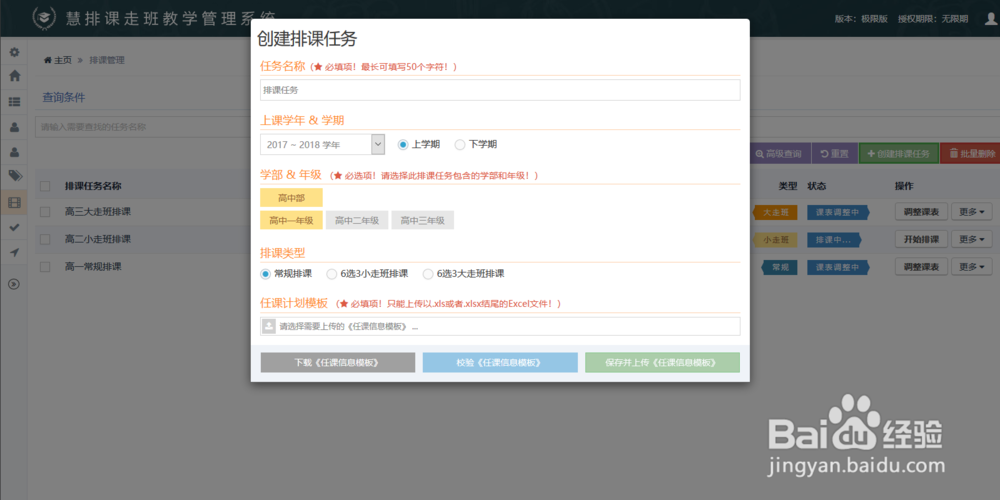The width and height of the screenshot is (1000, 500).
Task: Open the list icon in left sidebar
Action: pos(14,101)
